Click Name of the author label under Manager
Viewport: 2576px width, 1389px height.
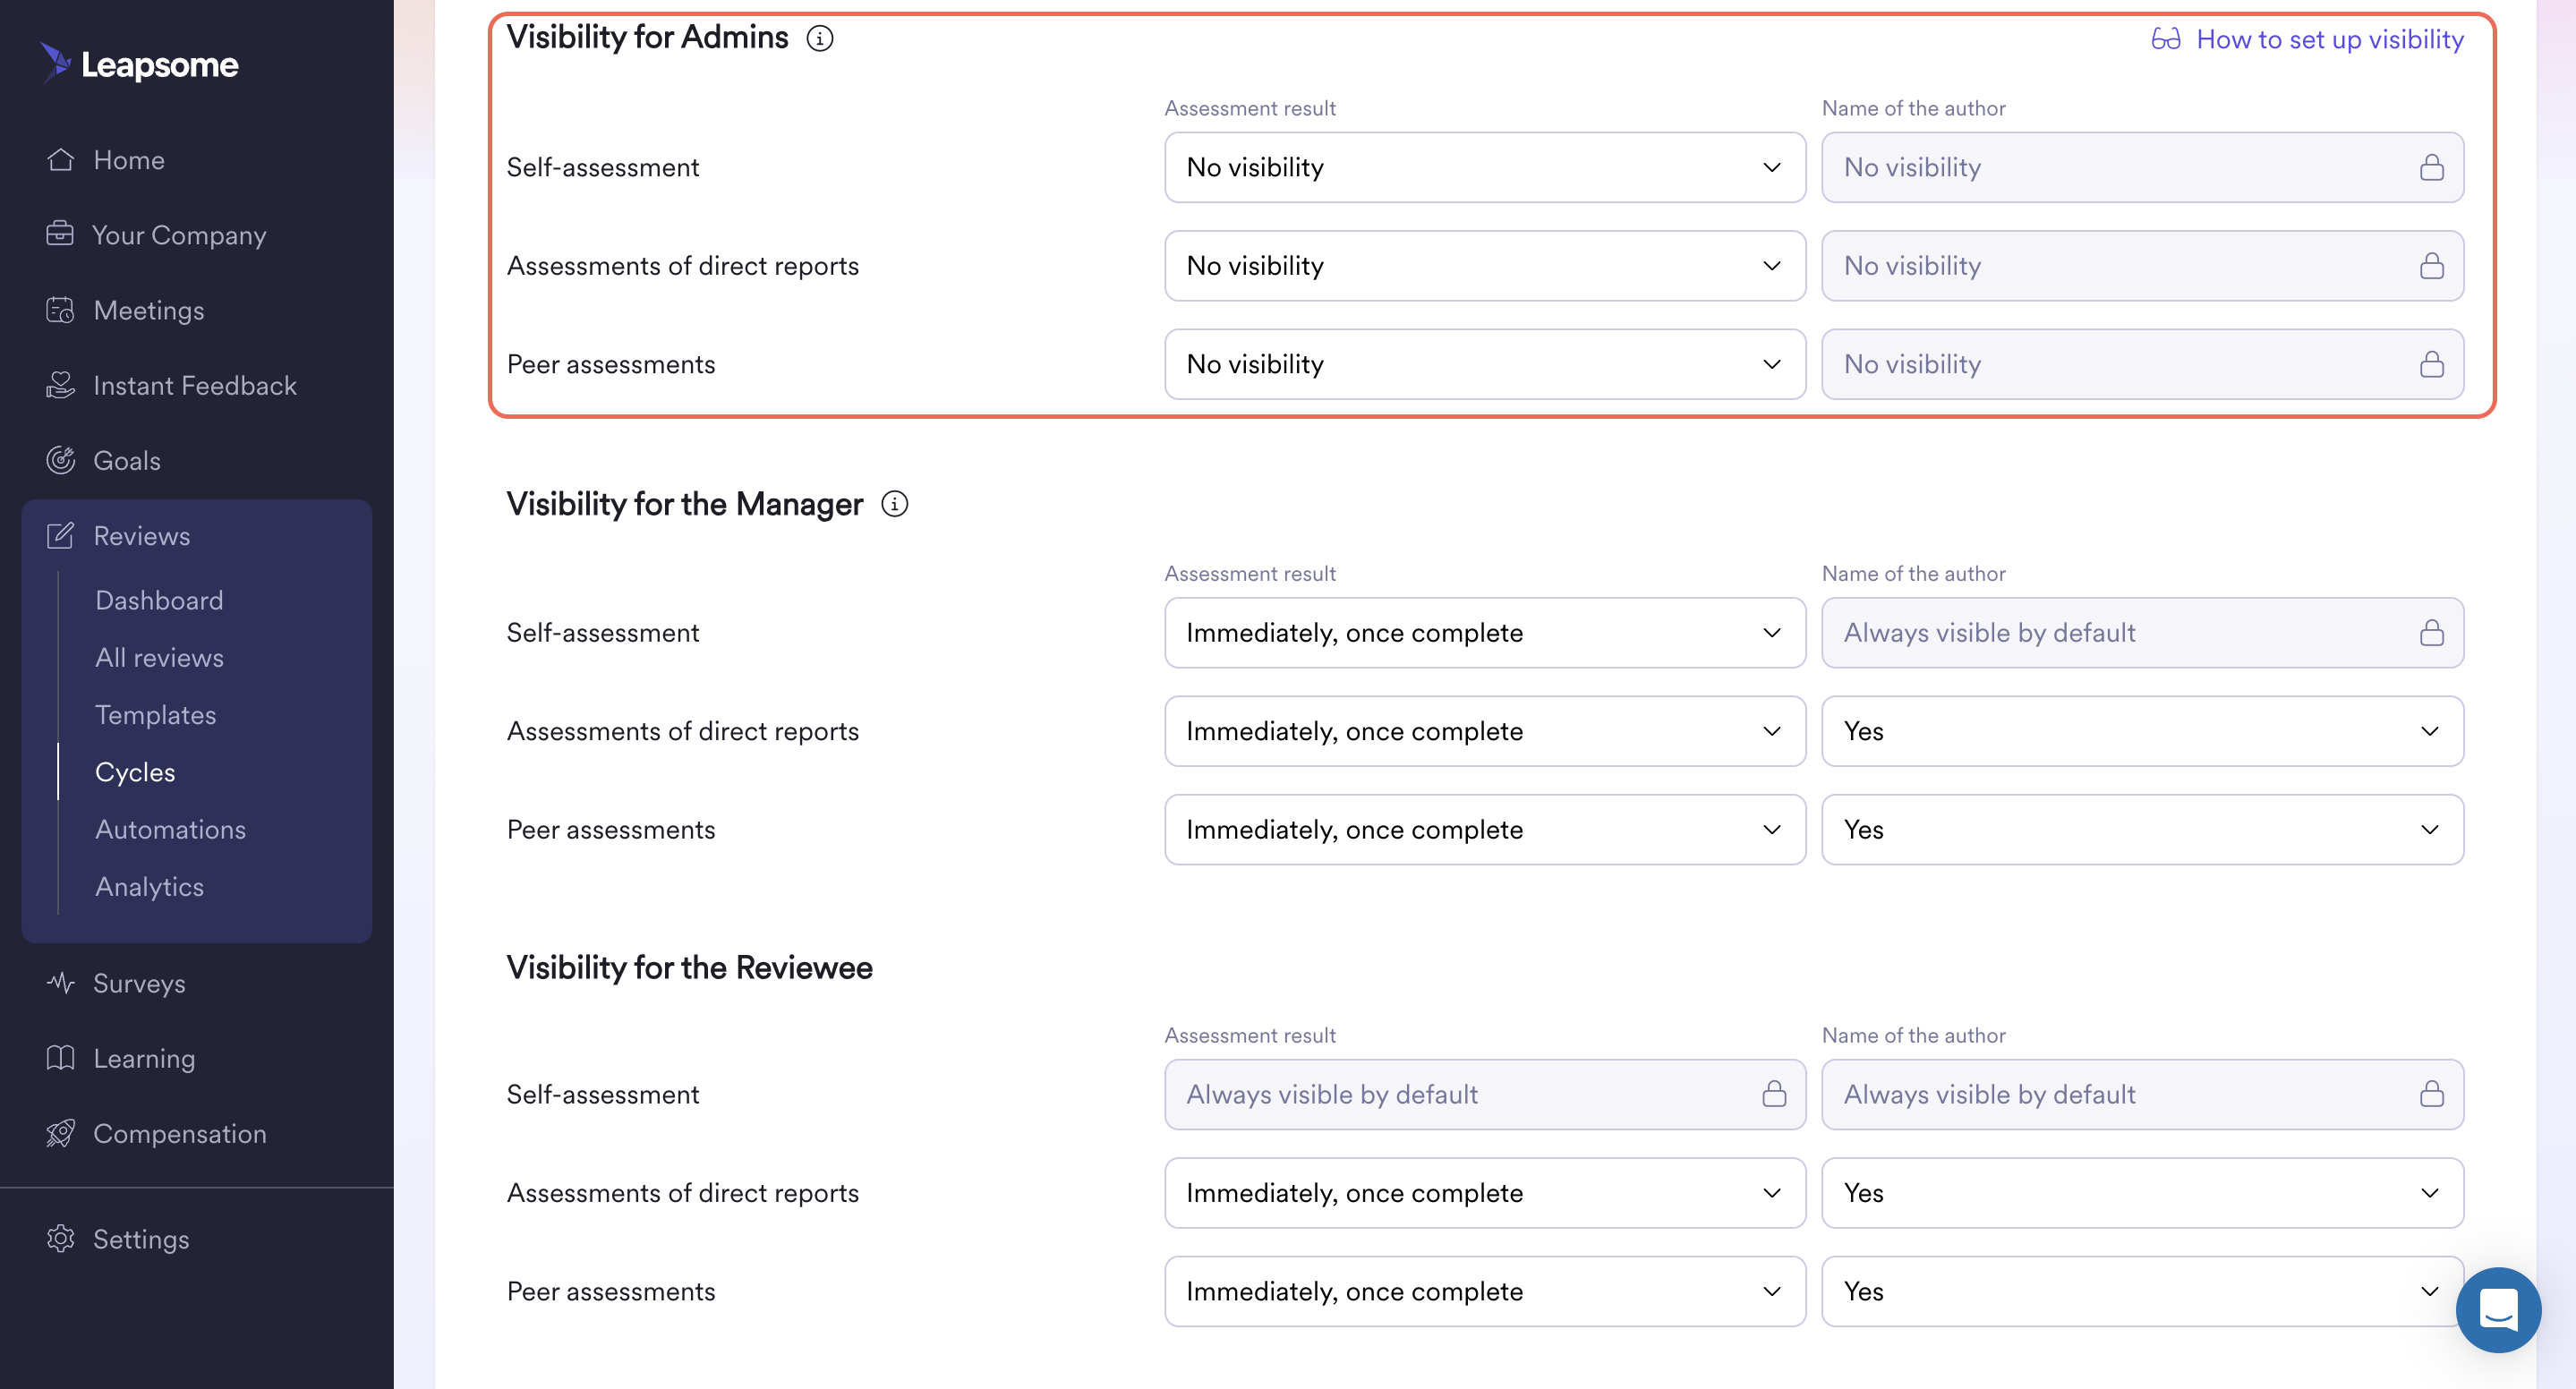tap(1913, 573)
